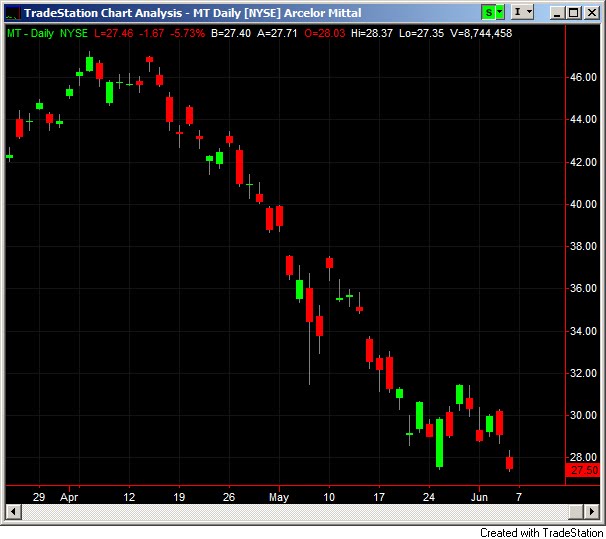Click the 40.00 price axis label
606x539 pixels.
583,204
